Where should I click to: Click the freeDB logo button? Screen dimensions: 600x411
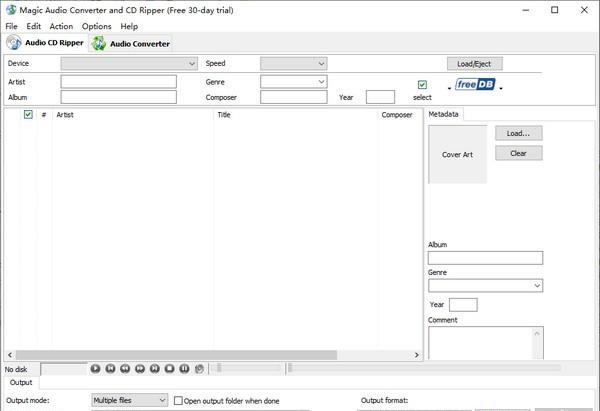[x=475, y=84]
